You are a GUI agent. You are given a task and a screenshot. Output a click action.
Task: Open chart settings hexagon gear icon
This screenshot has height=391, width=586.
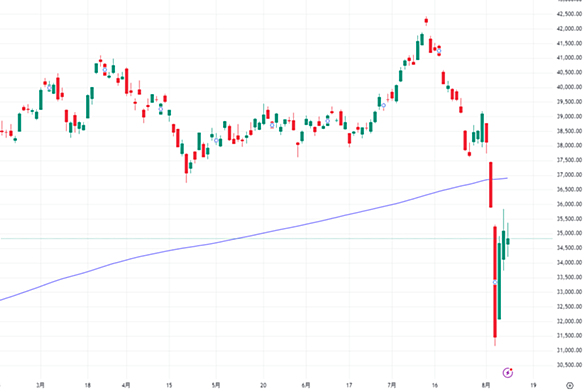(570, 385)
